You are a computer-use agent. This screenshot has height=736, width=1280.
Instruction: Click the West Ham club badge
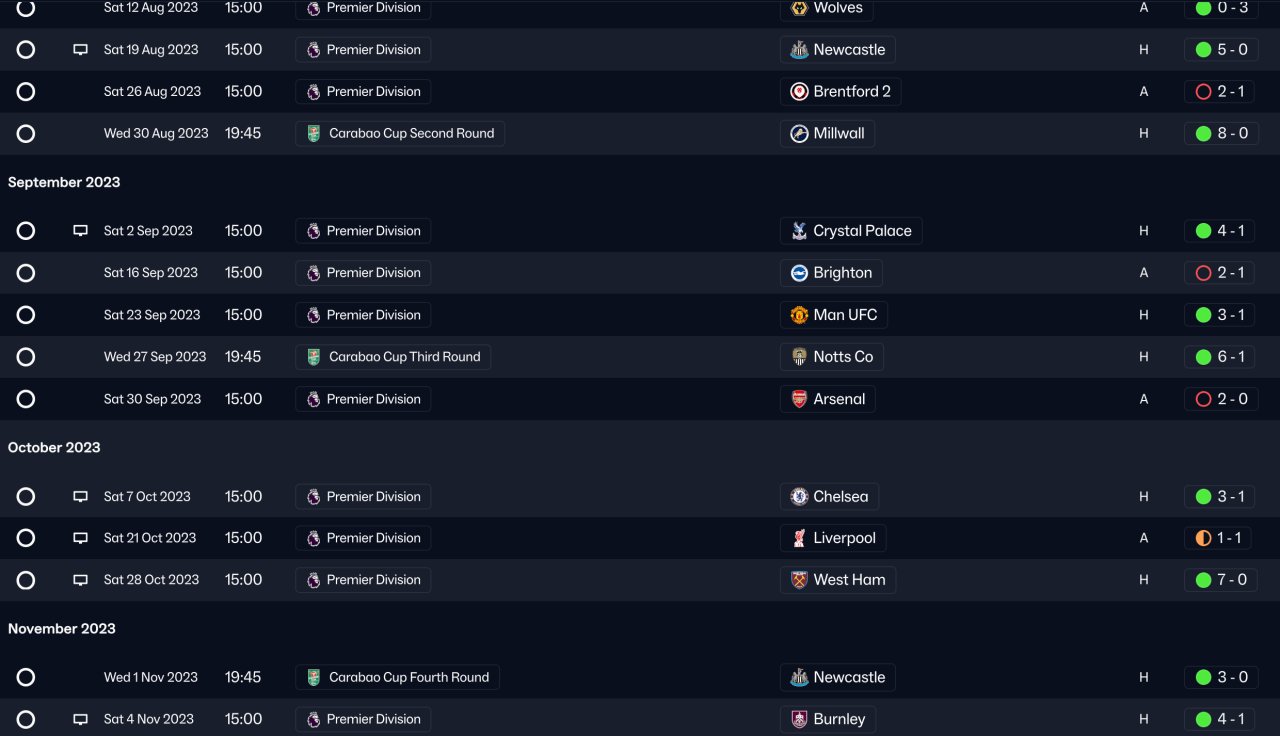pyautogui.click(x=799, y=580)
